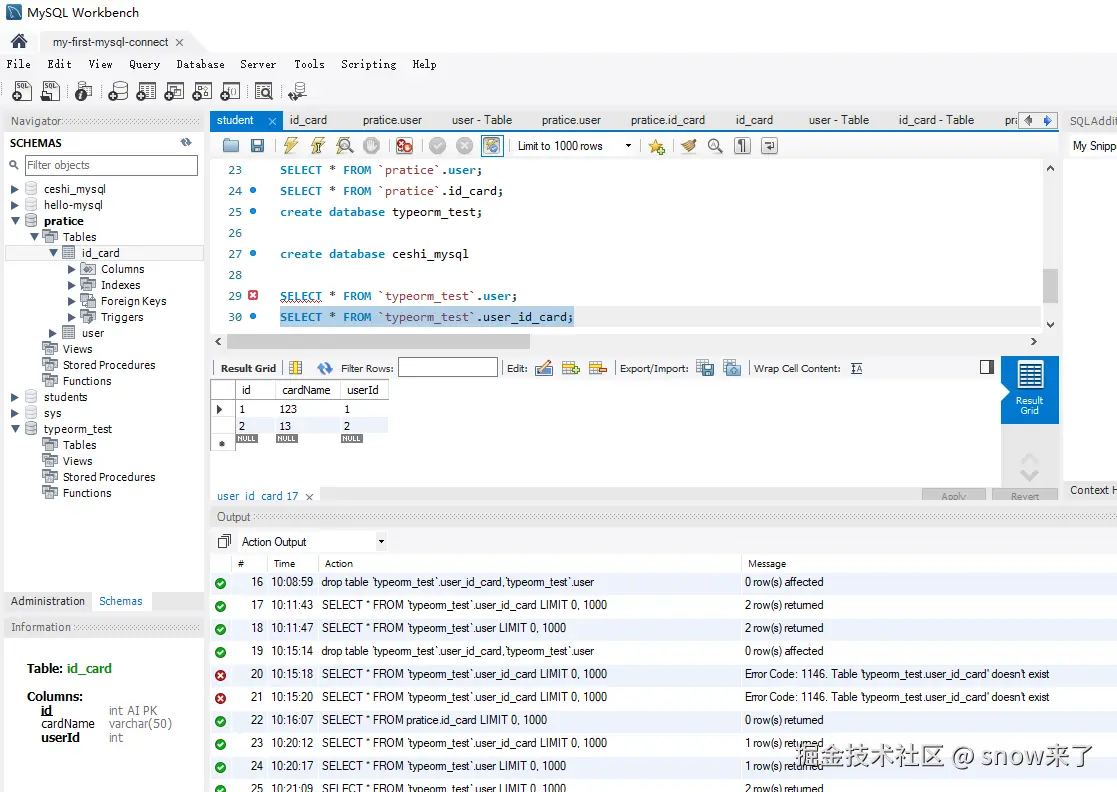
Task: Expand the ceshi_mysql schema
Action: tap(14, 189)
